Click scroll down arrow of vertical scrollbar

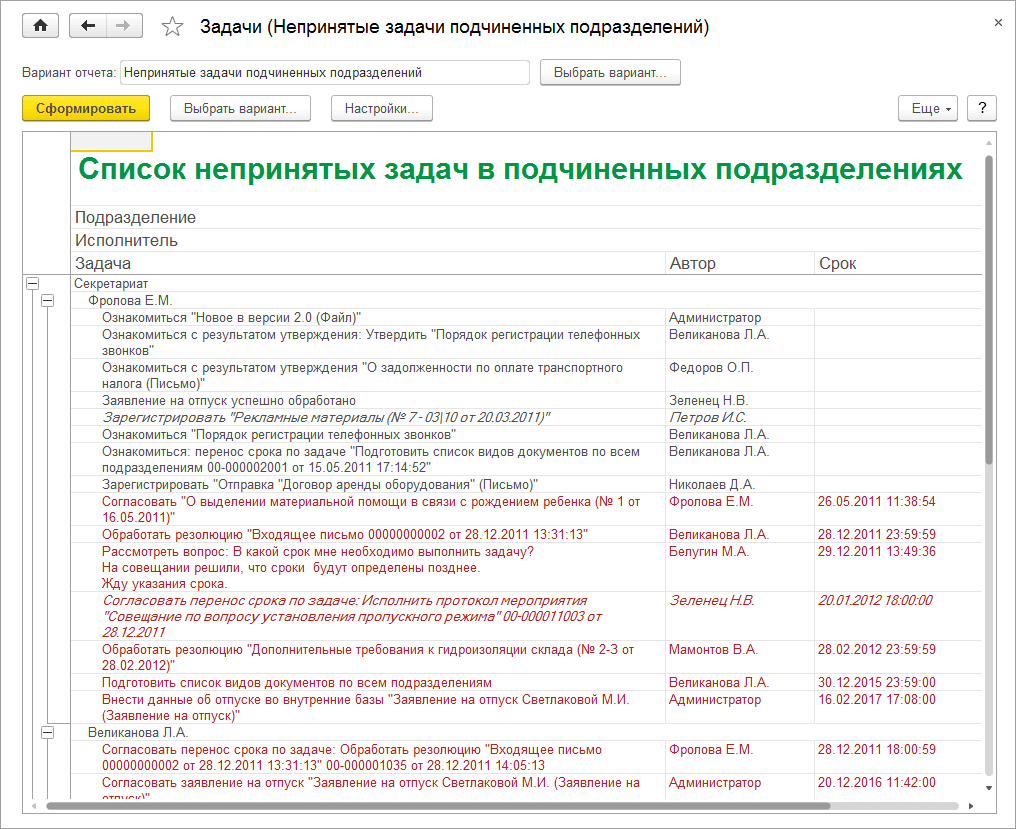[x=989, y=788]
